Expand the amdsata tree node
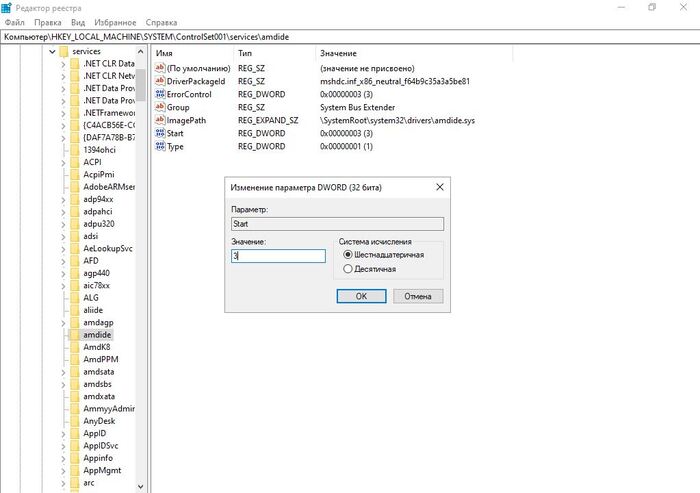 [63, 372]
